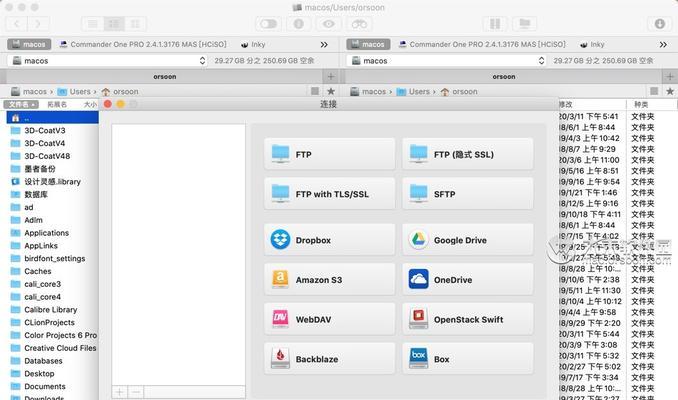Screen dimensions: 678x400
Task: Toggle hidden files switch in toolbar
Action: tap(268, 24)
